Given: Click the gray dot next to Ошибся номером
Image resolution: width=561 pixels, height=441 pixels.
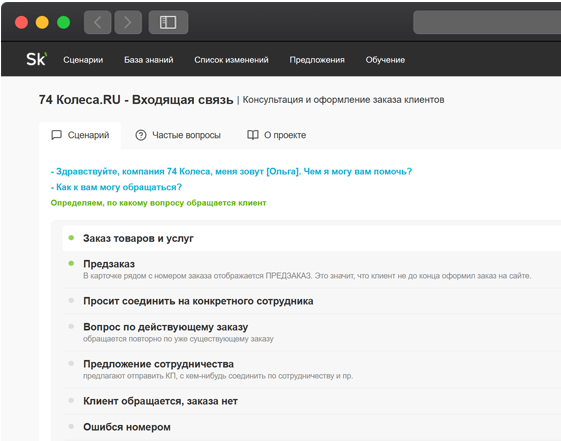Looking at the screenshot, I should [x=71, y=426].
